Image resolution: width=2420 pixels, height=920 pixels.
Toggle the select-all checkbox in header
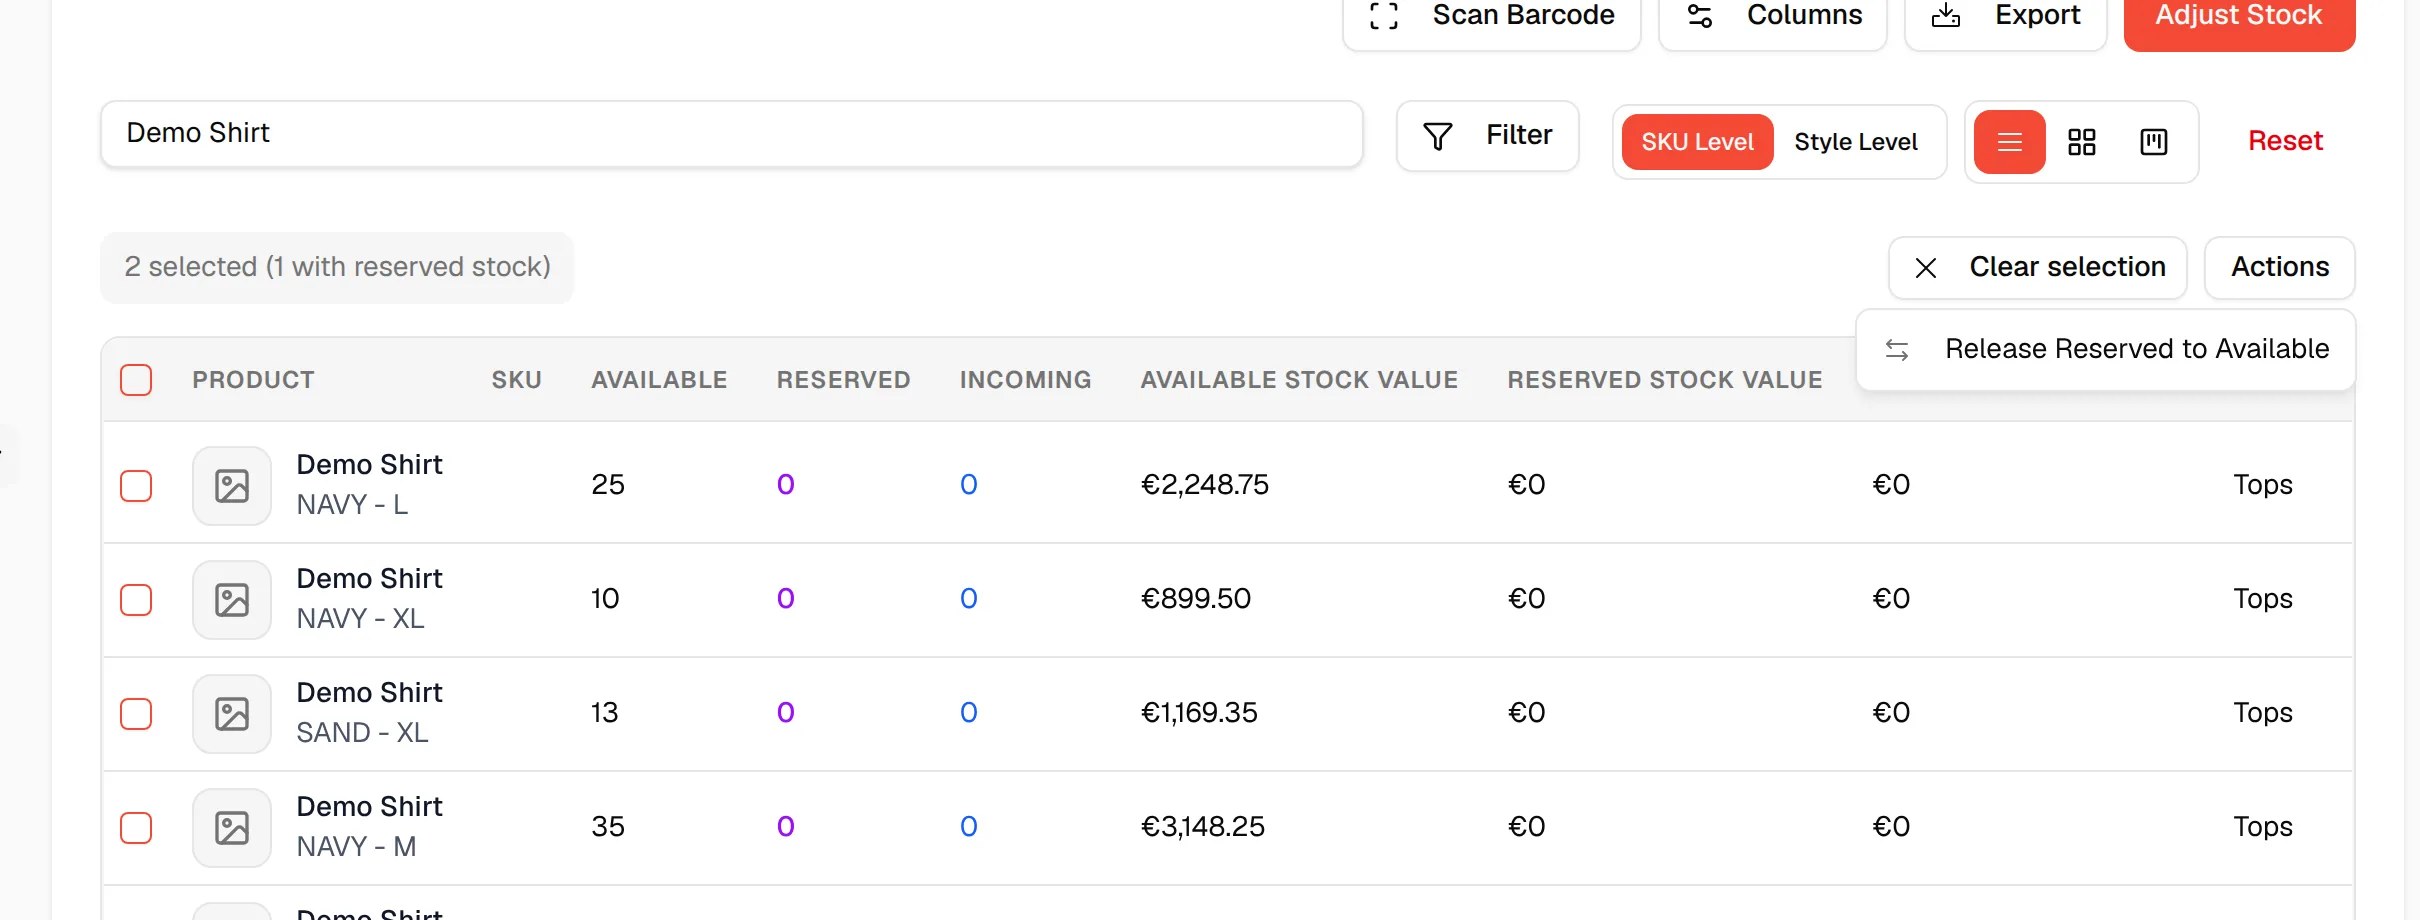click(136, 380)
